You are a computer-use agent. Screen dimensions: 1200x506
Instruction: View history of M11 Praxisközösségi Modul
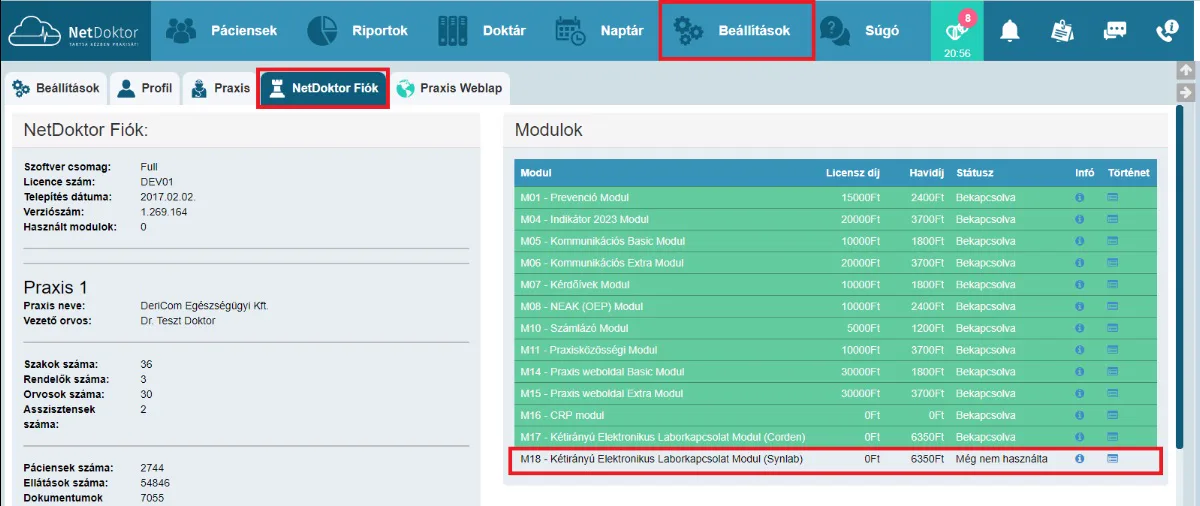pyautogui.click(x=1112, y=350)
